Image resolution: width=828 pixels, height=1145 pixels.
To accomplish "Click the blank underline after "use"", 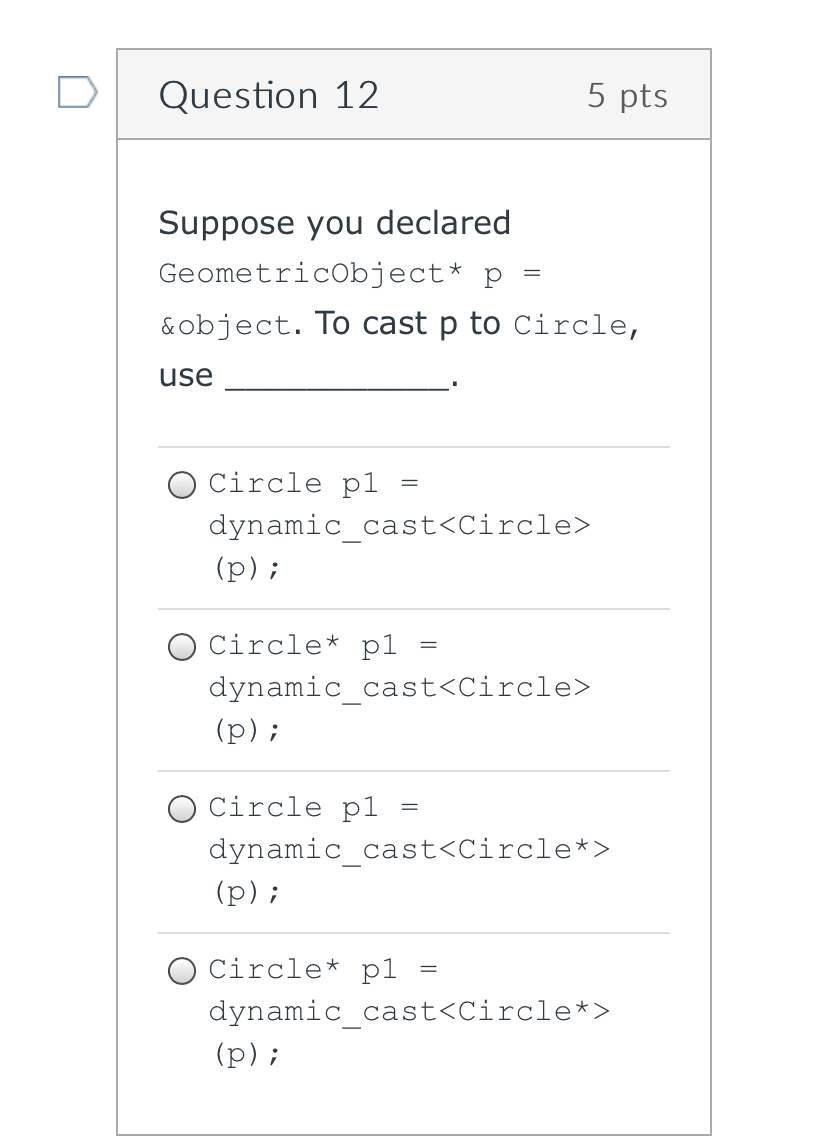I will 336,378.
